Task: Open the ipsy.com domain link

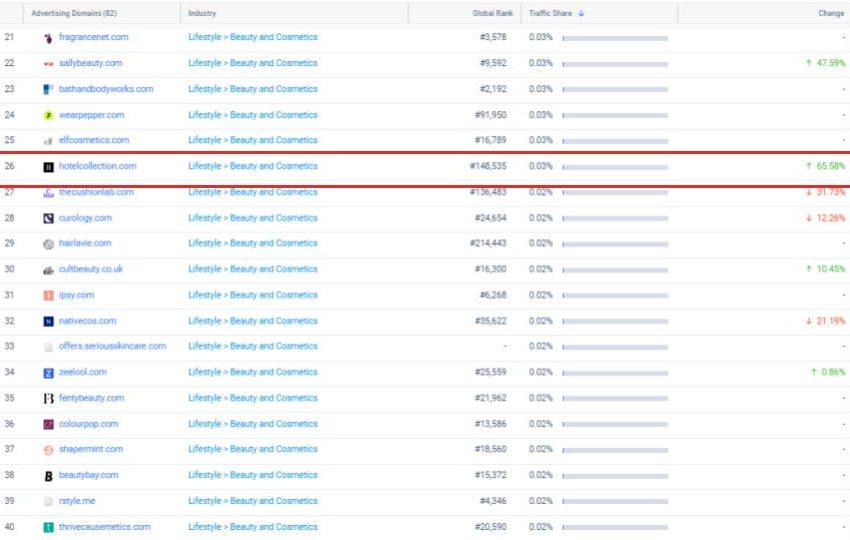Action: click(76, 295)
